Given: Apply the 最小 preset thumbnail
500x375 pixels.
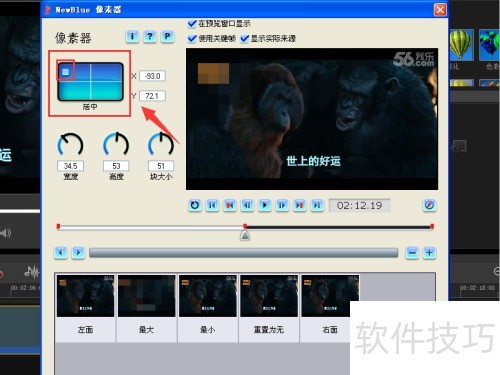Looking at the screenshot, I should tap(208, 296).
